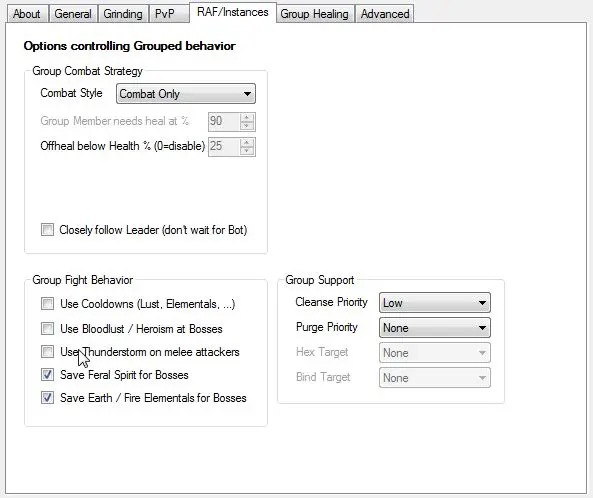
Task: Enable Use Thunderstorm on melee attackers
Action: tap(47, 352)
